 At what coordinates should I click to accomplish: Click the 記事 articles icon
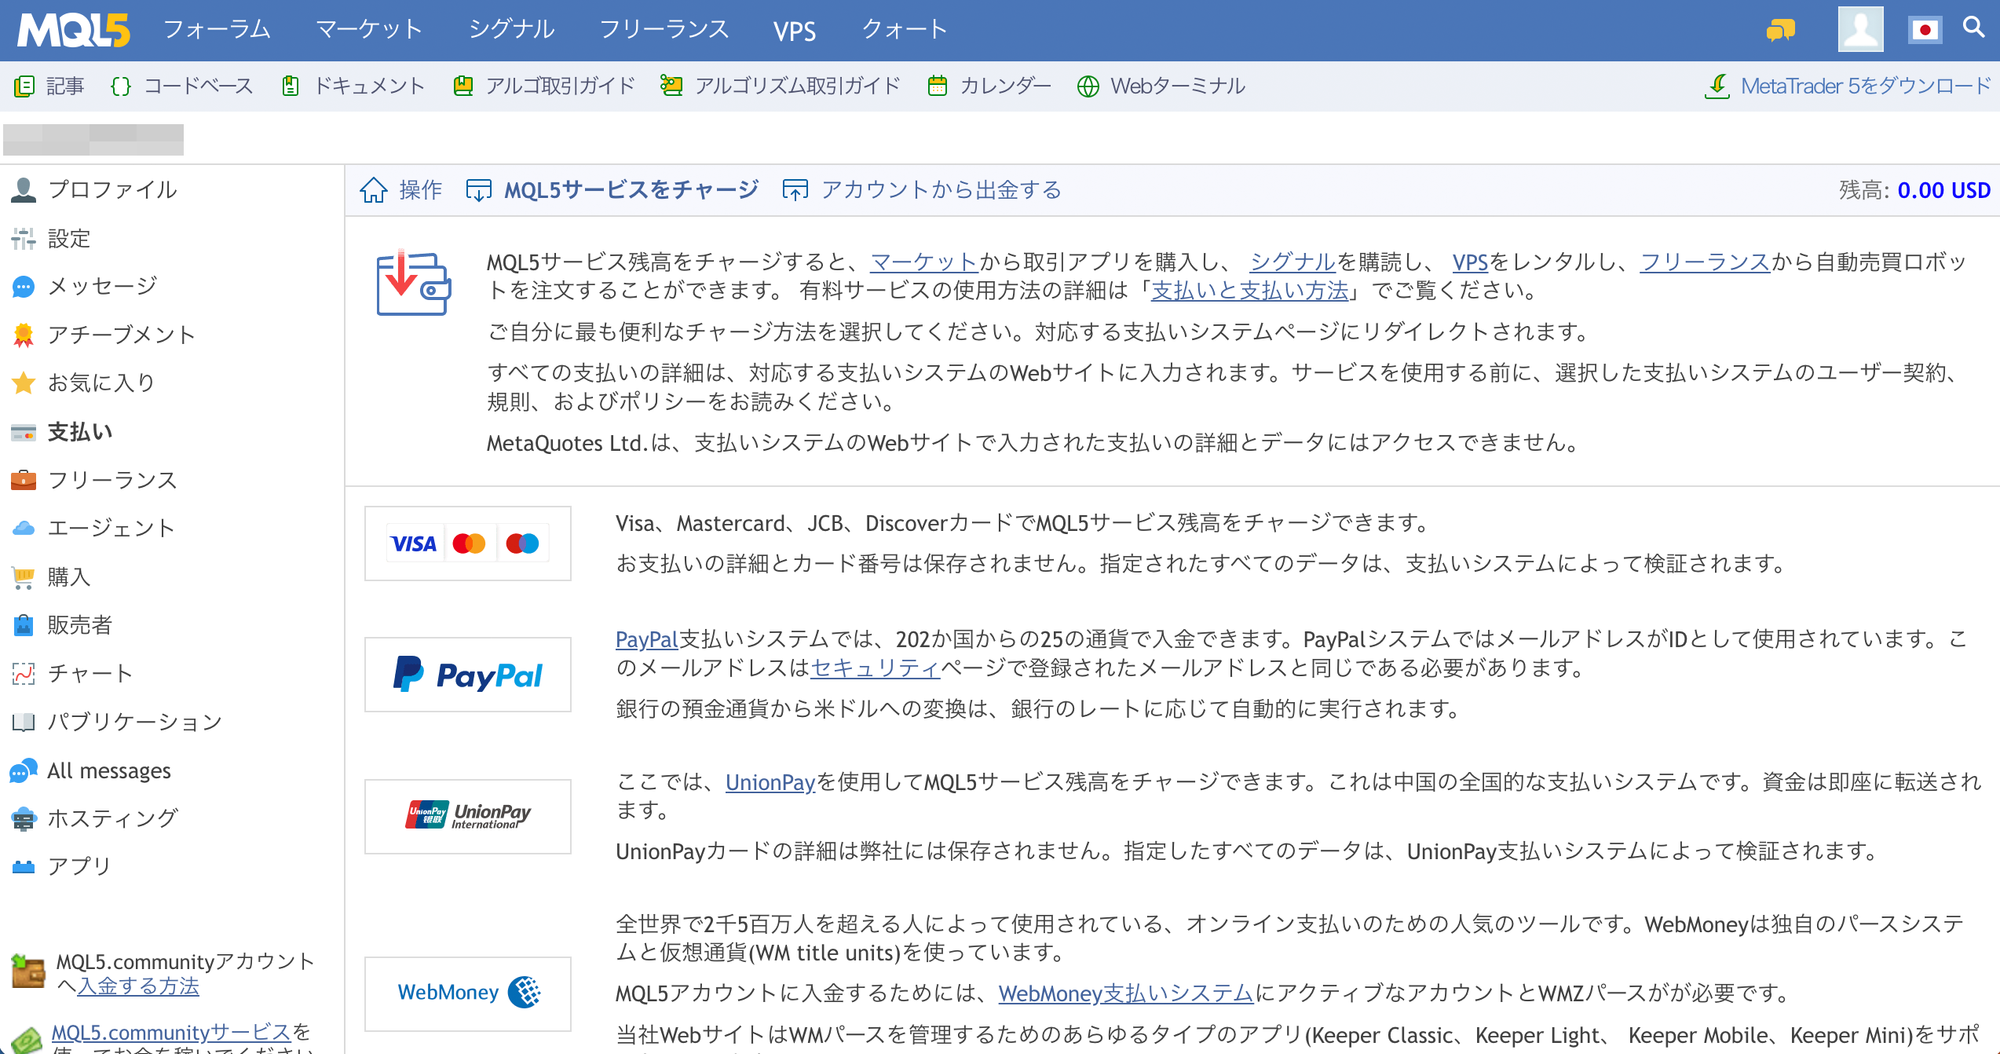point(25,87)
